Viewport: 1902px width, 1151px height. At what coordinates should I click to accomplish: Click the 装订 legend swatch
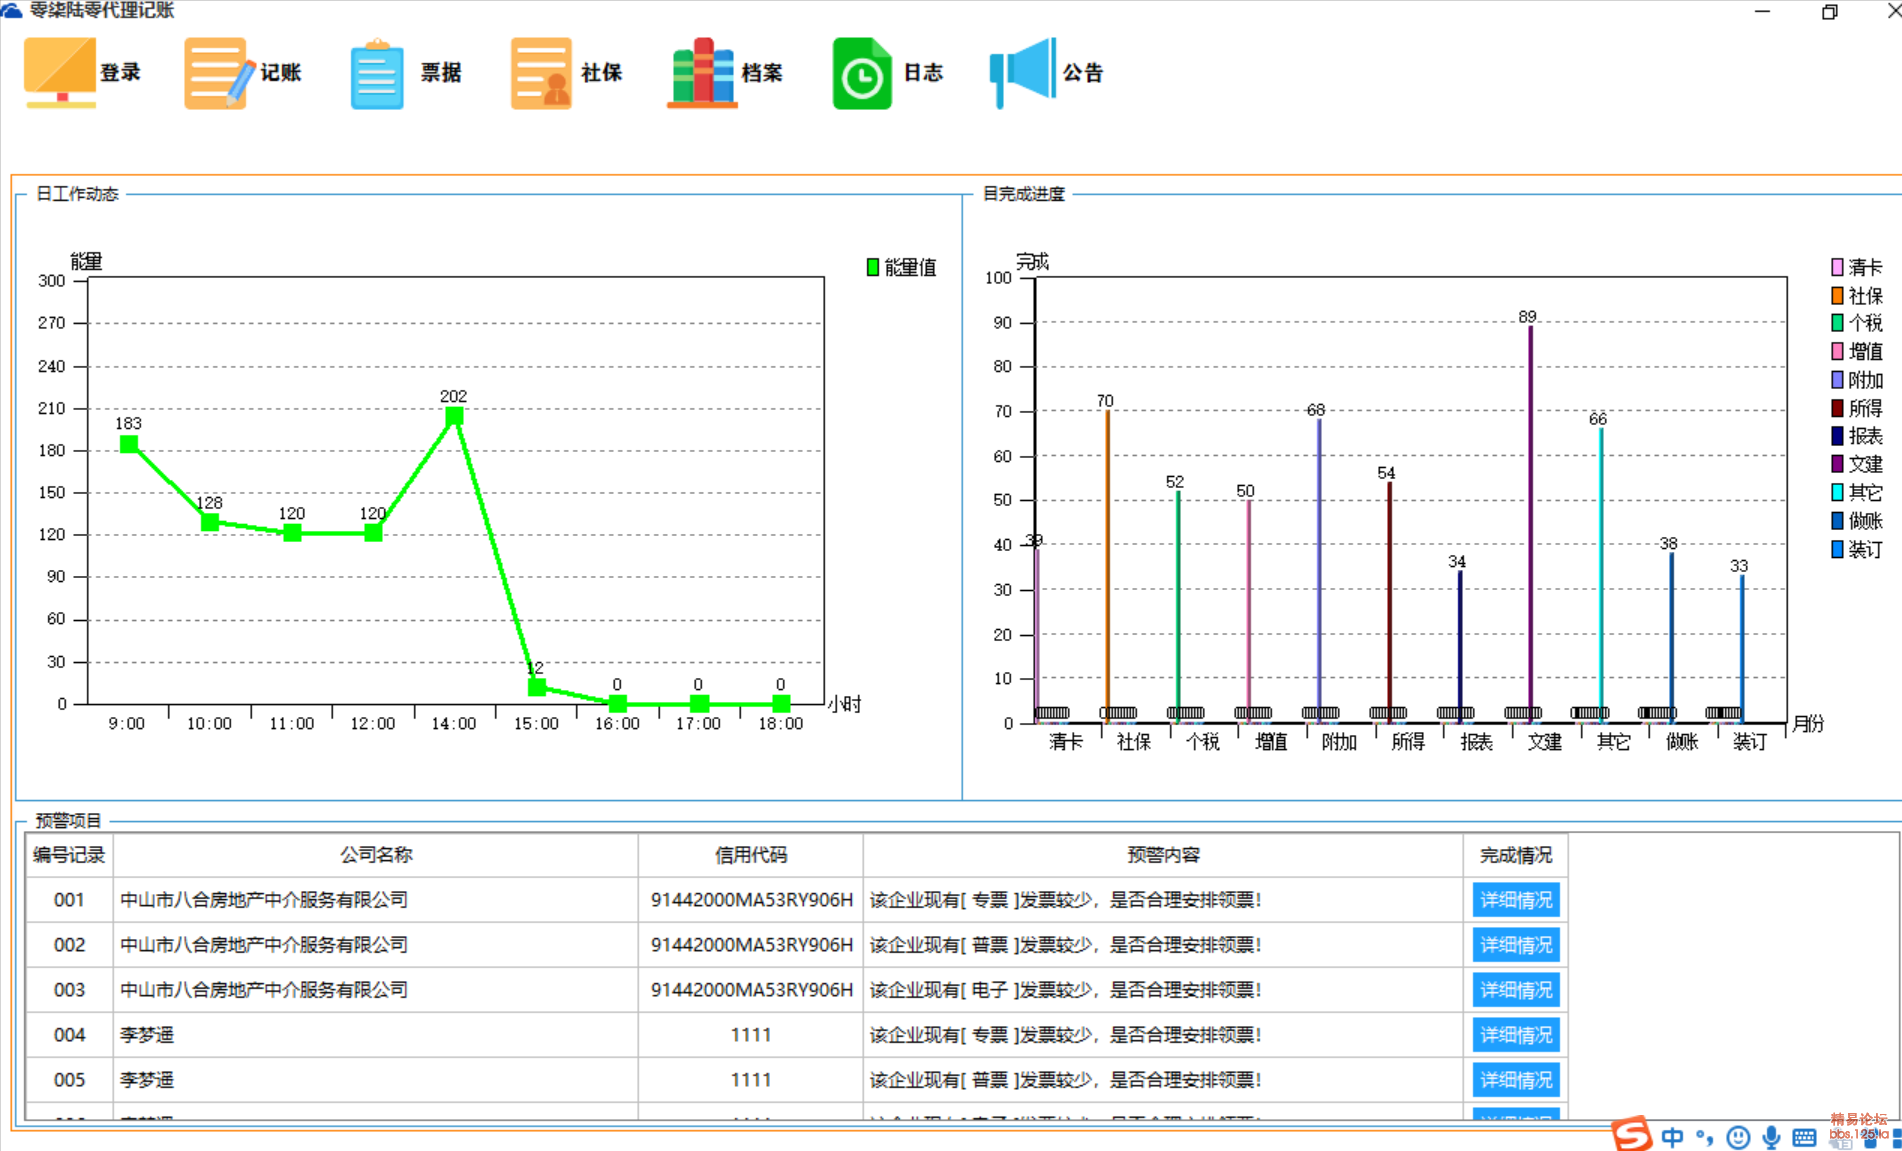tap(1837, 549)
